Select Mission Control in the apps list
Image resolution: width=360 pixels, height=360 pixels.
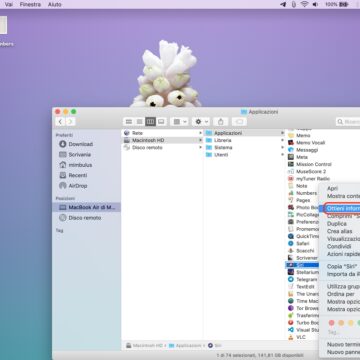click(x=310, y=164)
